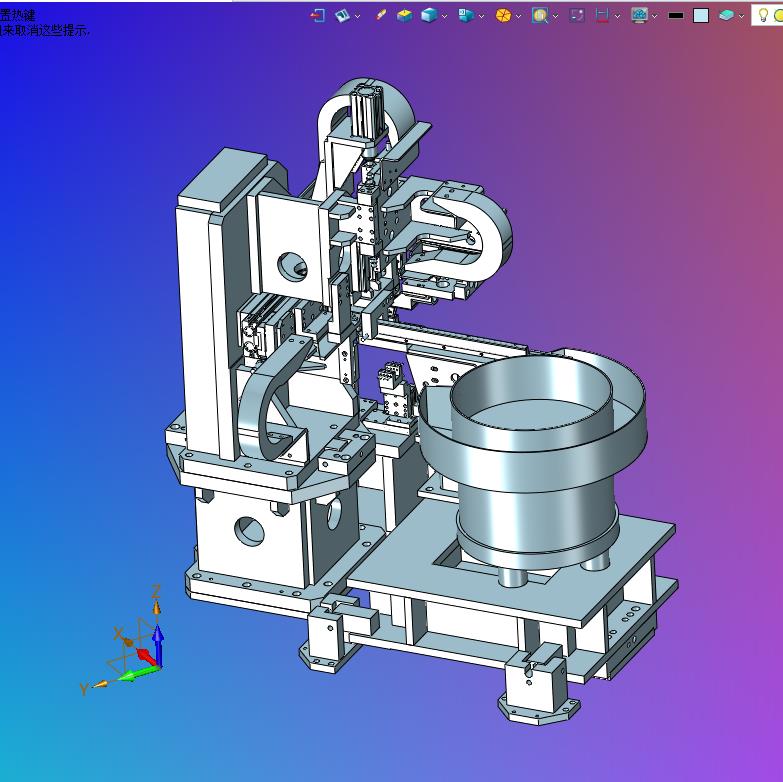Image resolution: width=783 pixels, height=782 pixels.
Task: Click the view orientation icon
Action: (x=343, y=15)
